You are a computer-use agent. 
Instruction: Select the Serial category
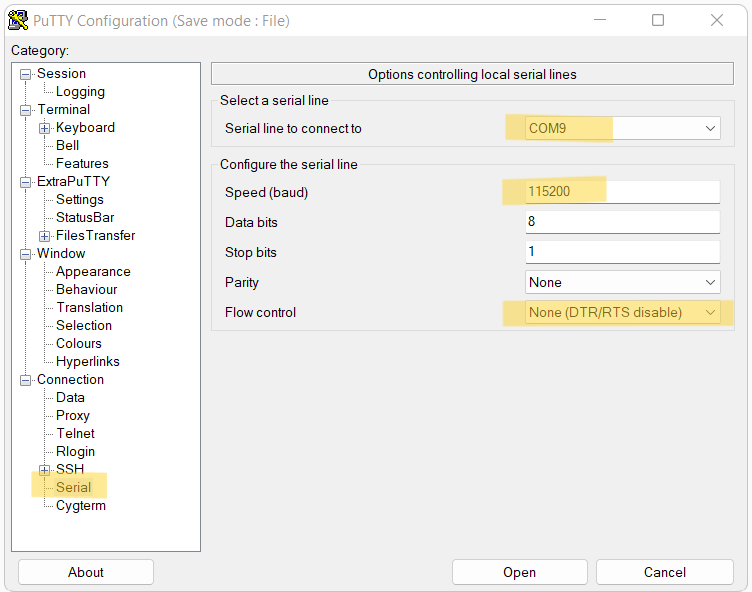73,487
